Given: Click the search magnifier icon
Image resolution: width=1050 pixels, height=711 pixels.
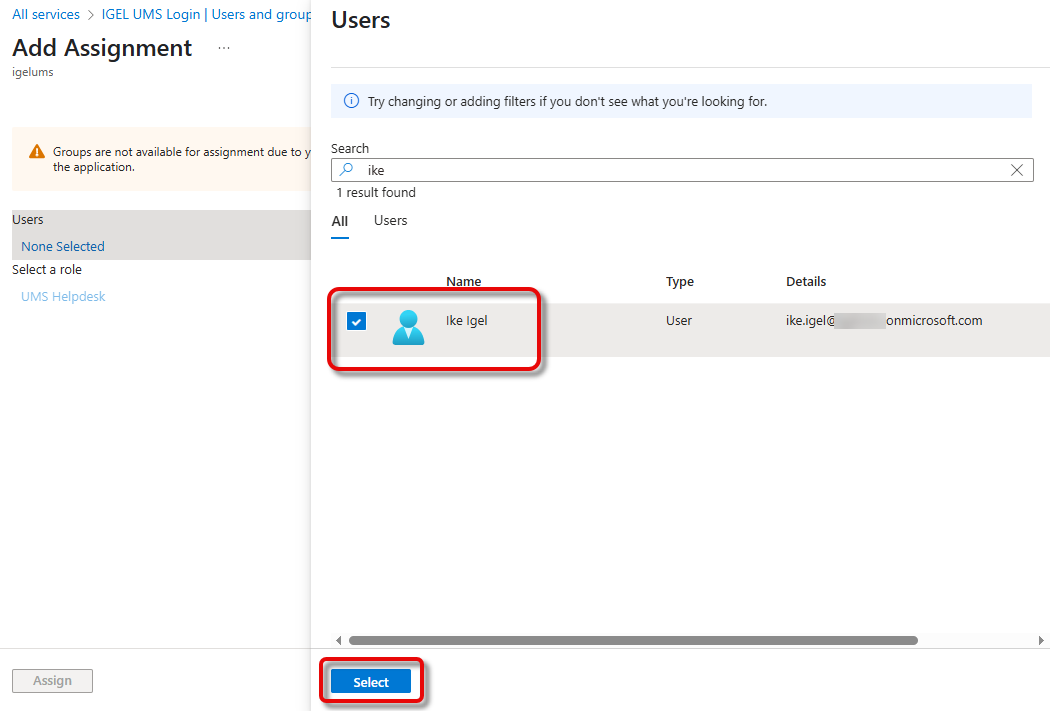Looking at the screenshot, I should tap(347, 170).
